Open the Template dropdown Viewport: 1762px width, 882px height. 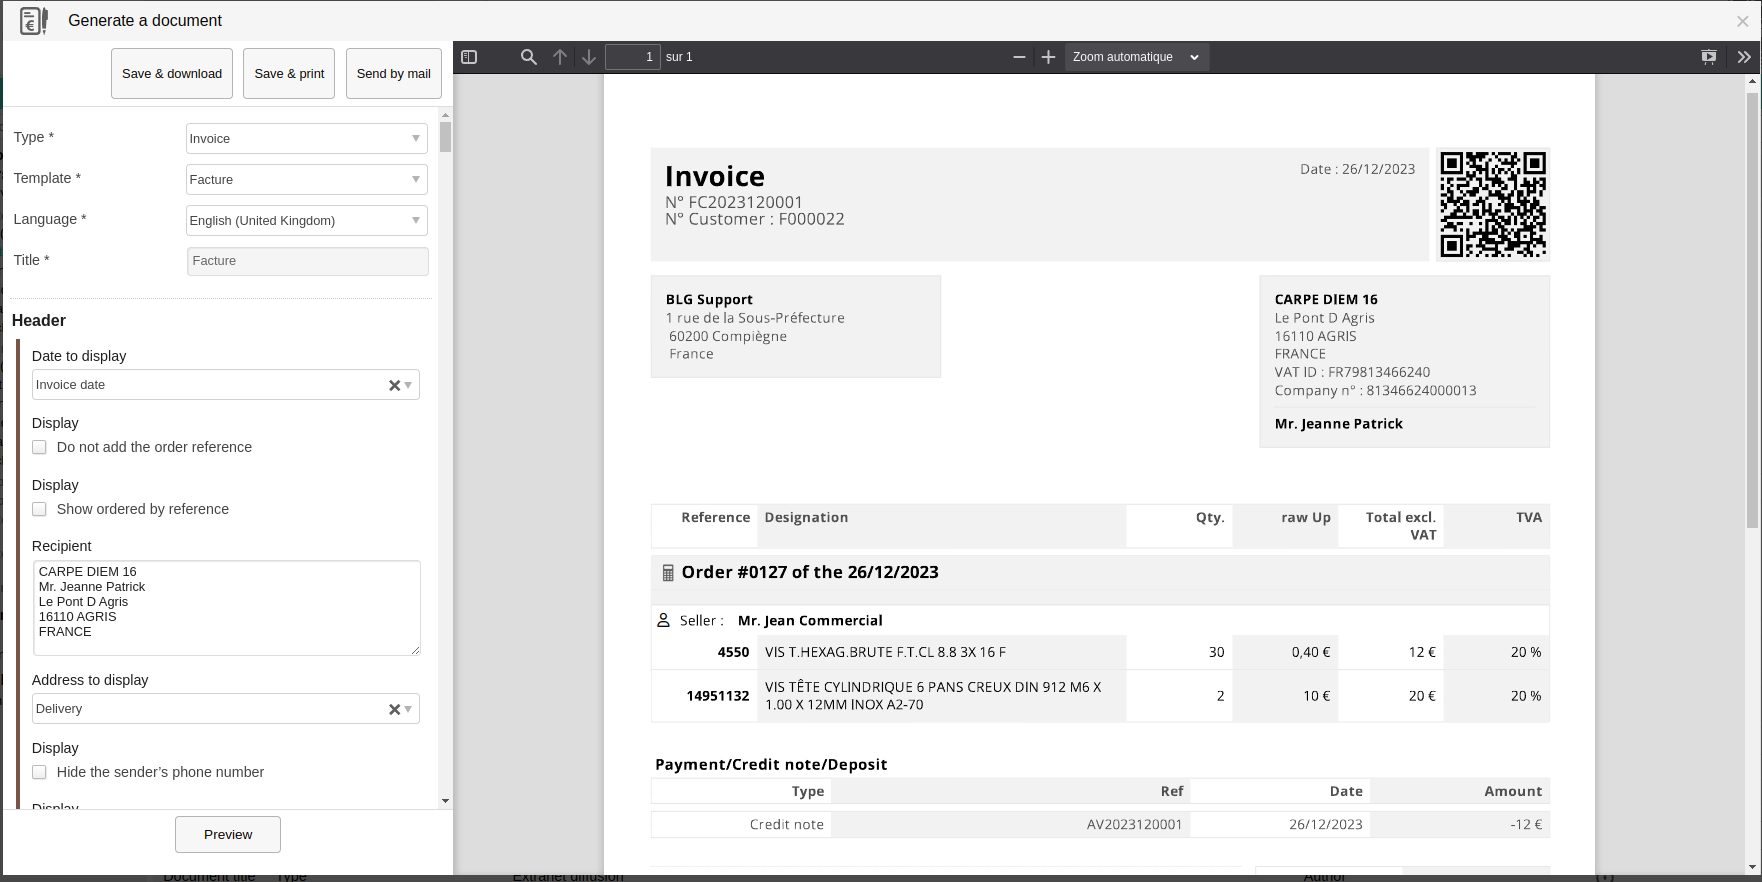(x=307, y=180)
